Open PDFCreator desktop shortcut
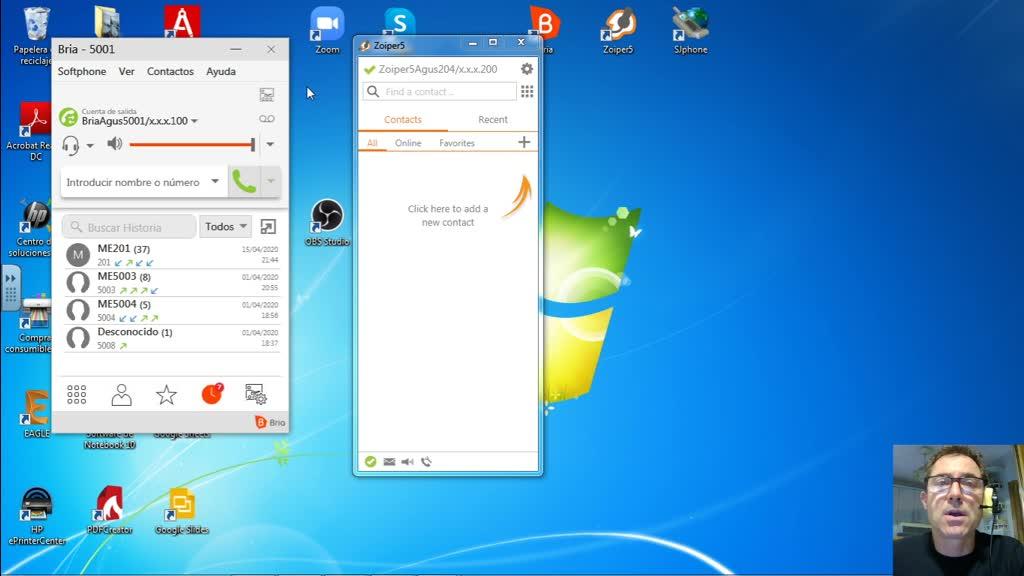 pos(110,511)
